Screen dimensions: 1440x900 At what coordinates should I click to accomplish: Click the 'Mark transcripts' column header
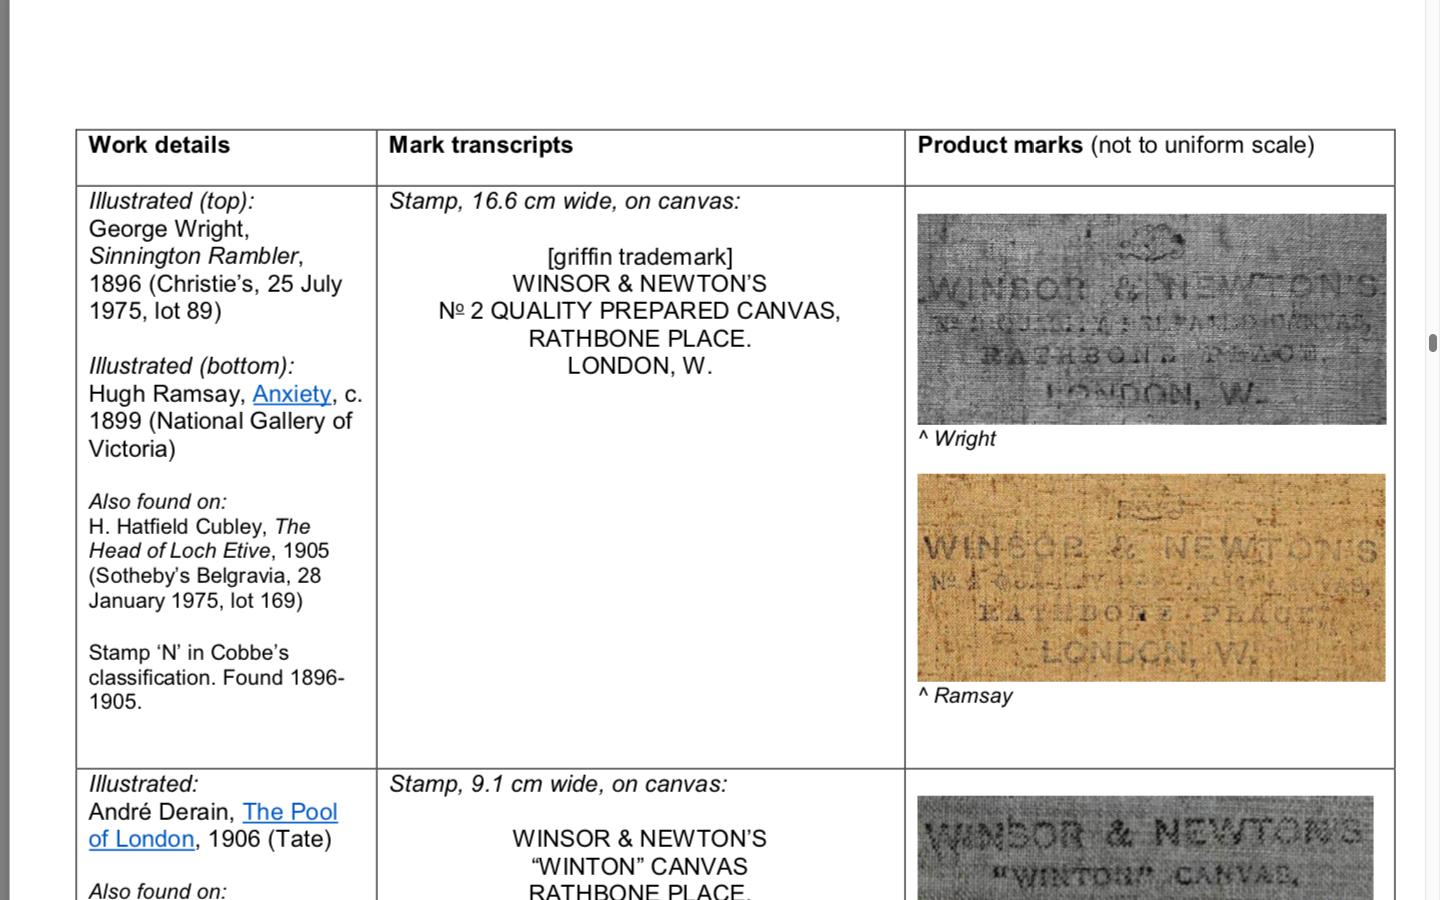click(x=480, y=145)
